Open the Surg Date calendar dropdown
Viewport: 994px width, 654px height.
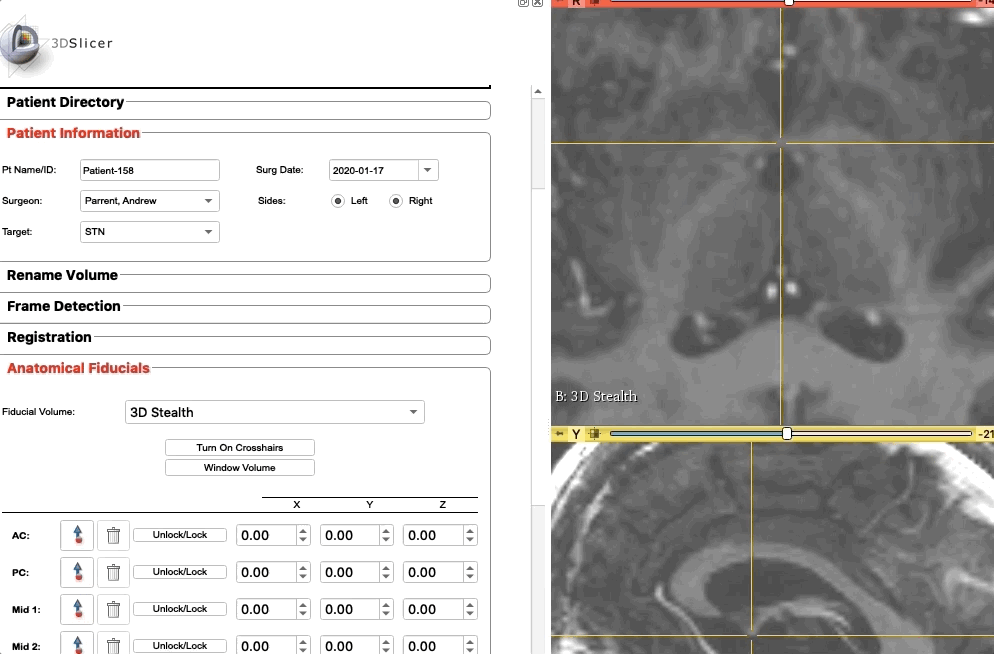pos(428,170)
